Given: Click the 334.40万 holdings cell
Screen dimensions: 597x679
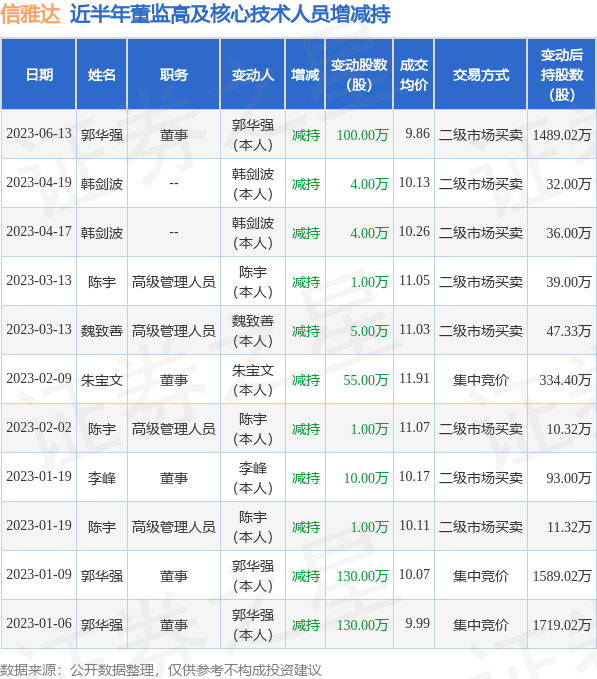Looking at the screenshot, I should tap(565, 380).
